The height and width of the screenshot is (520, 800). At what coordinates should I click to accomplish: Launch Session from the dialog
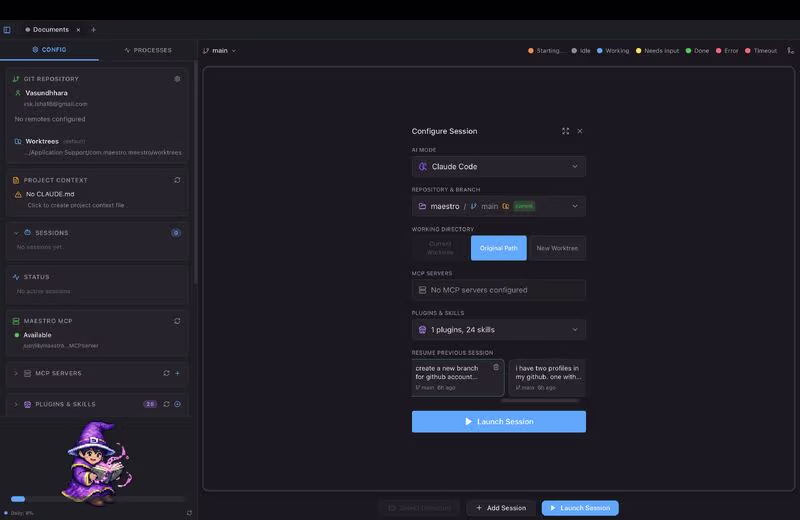498,422
